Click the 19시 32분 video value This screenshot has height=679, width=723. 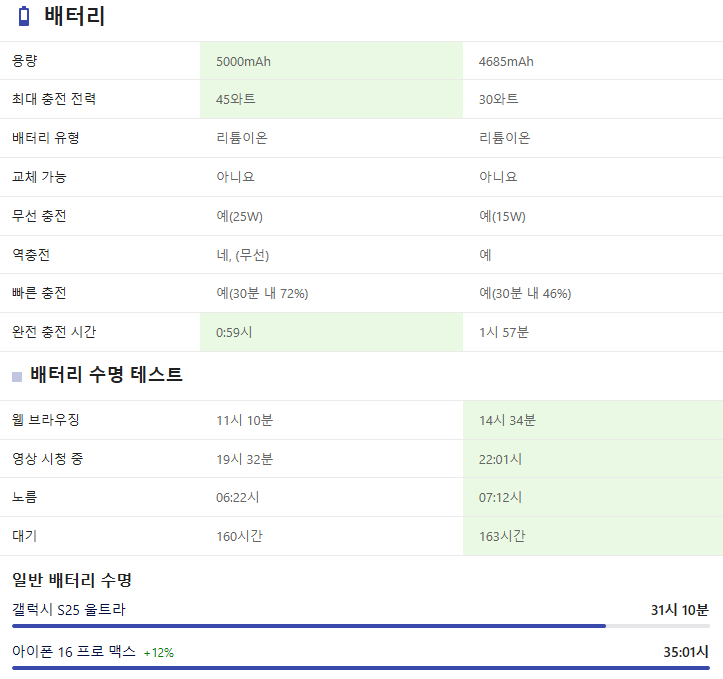point(244,459)
